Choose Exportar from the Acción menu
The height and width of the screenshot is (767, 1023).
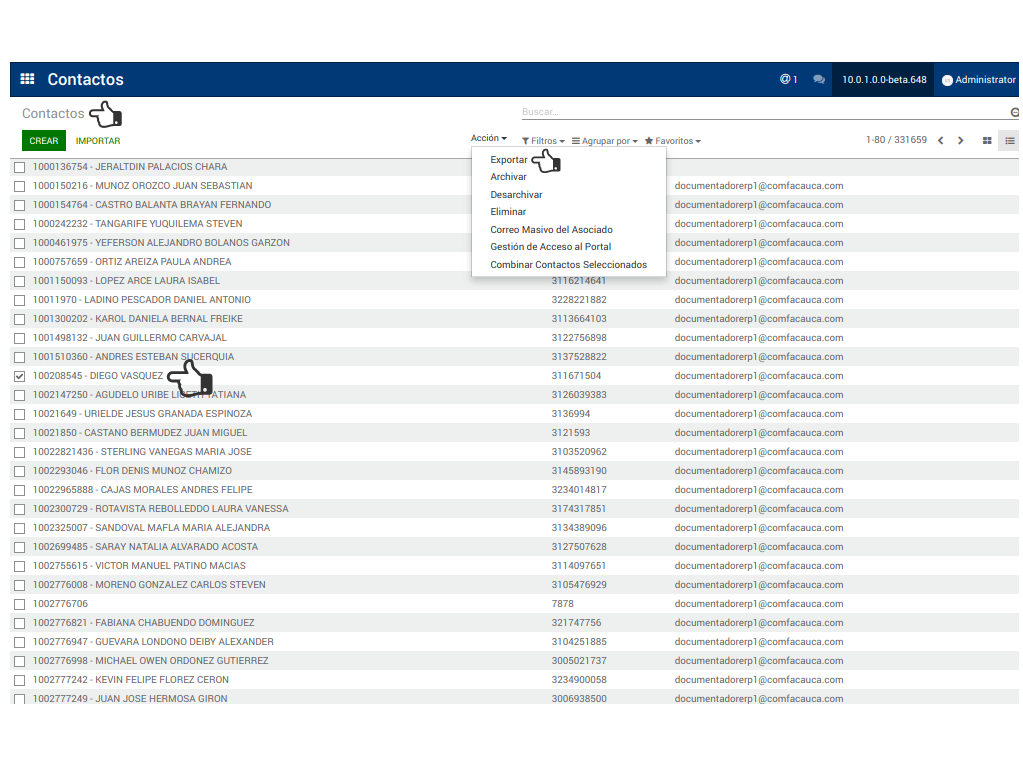point(508,160)
